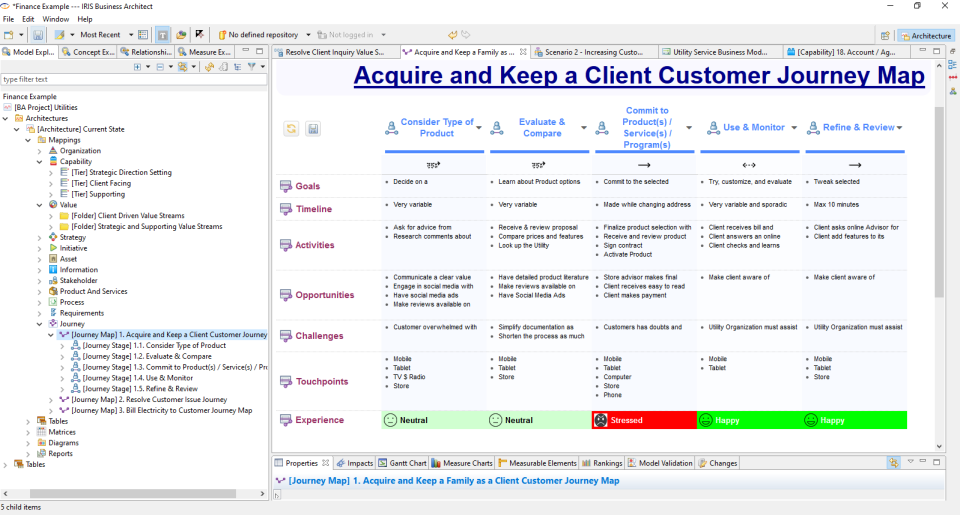Switch to the Model Validation tab
This screenshot has height=515, width=960.
point(660,463)
